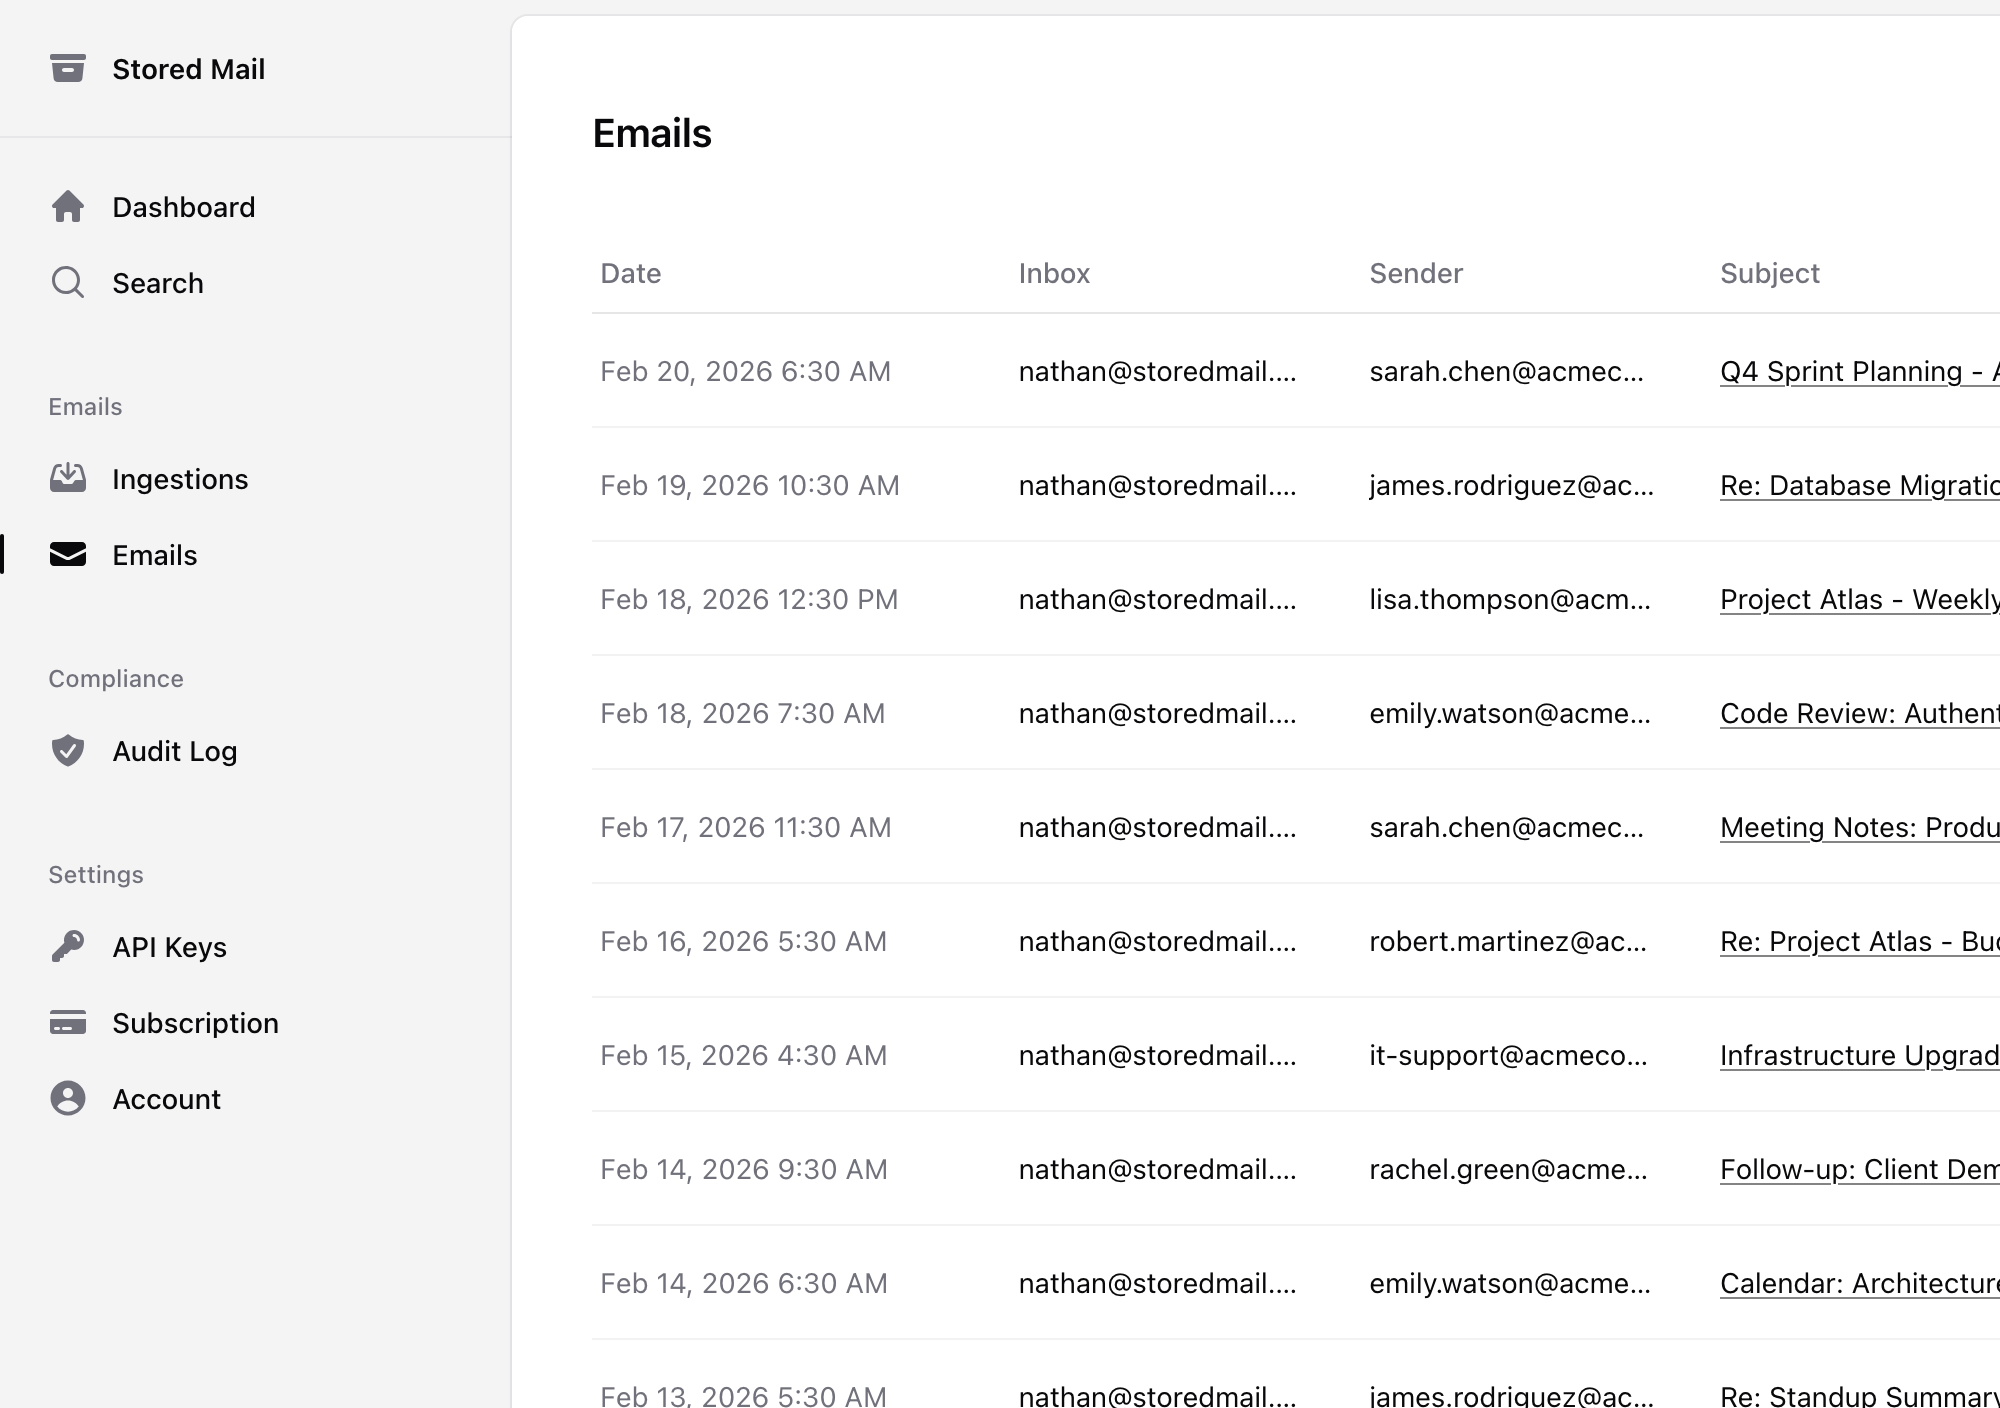This screenshot has width=2000, height=1408.
Task: Open the Dashboard menu item
Action: pyautogui.click(x=183, y=207)
